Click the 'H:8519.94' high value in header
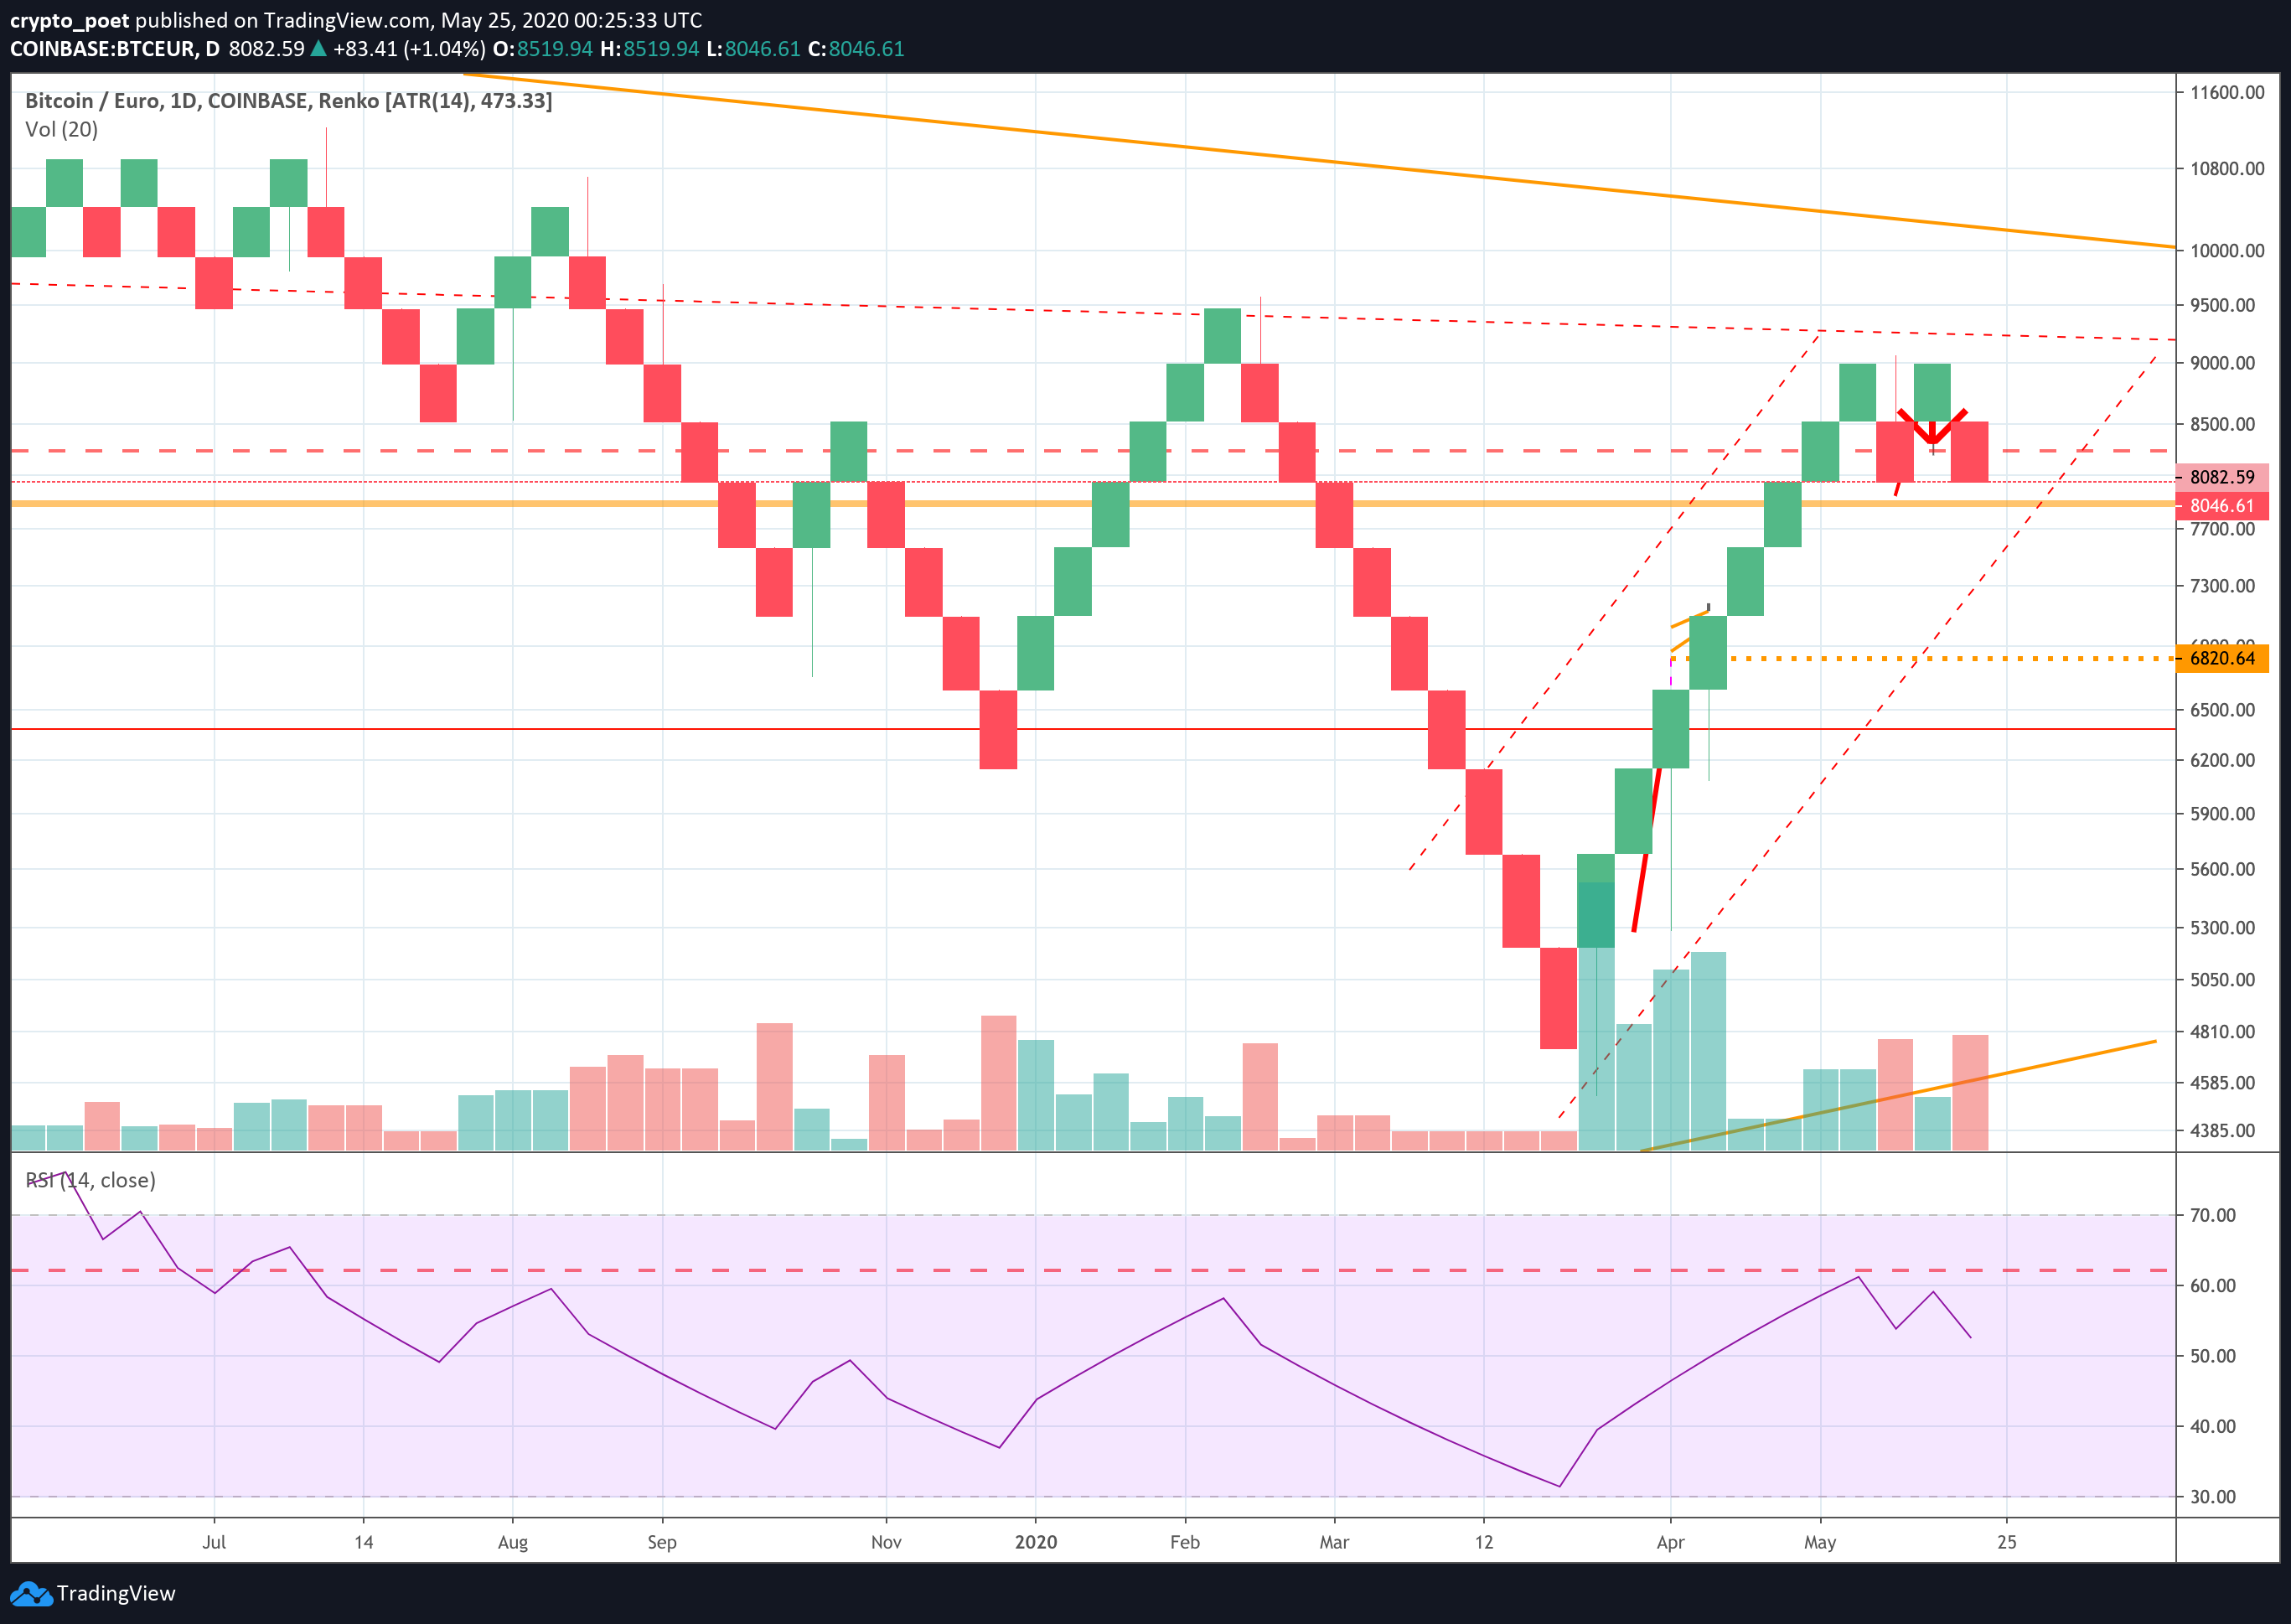The width and height of the screenshot is (2291, 1624). tap(649, 49)
